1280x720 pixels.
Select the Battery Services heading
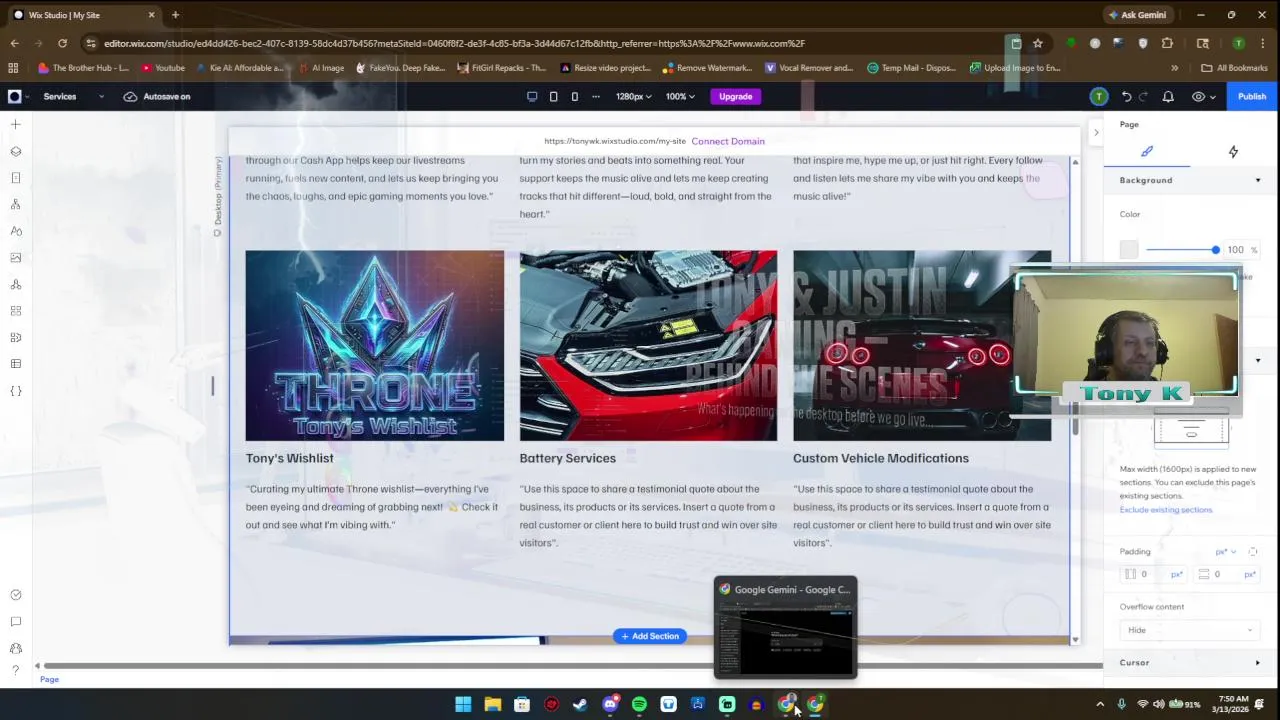point(568,458)
